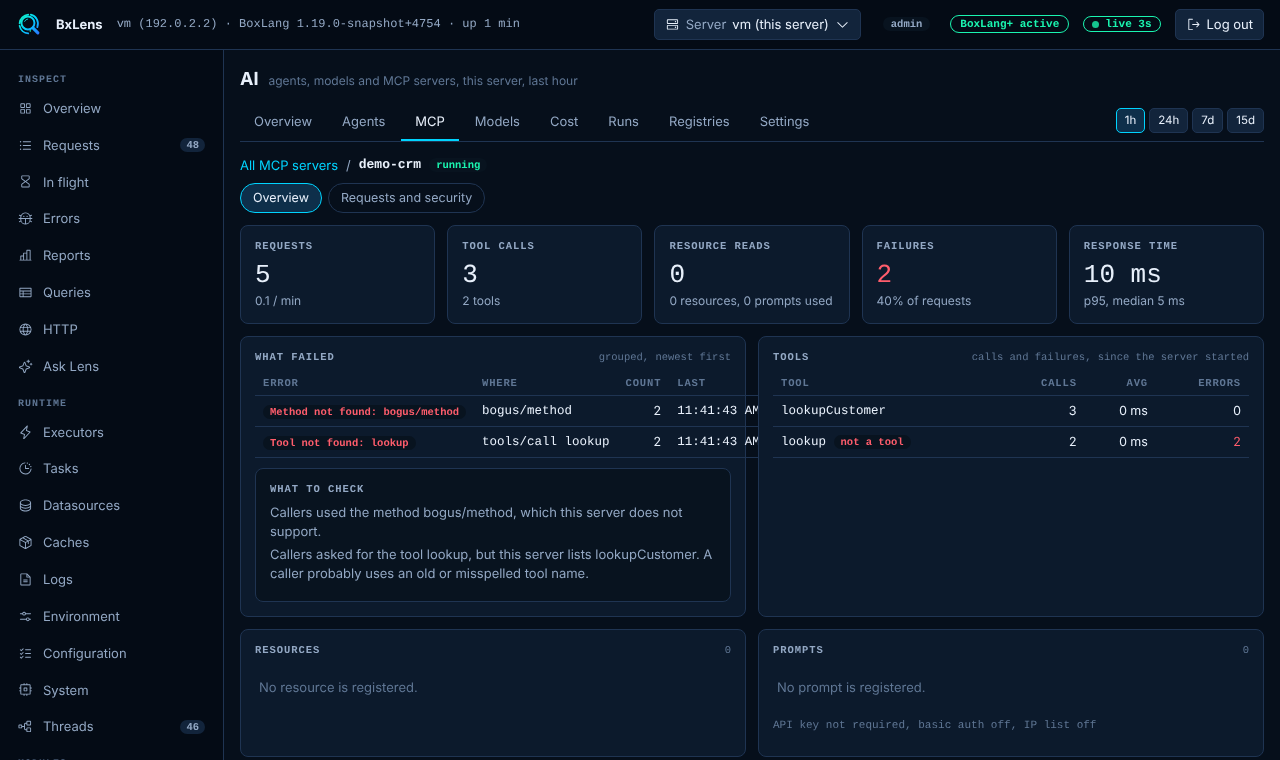Image resolution: width=1280 pixels, height=760 pixels.
Task: Switch time range to 7d
Action: (1207, 120)
